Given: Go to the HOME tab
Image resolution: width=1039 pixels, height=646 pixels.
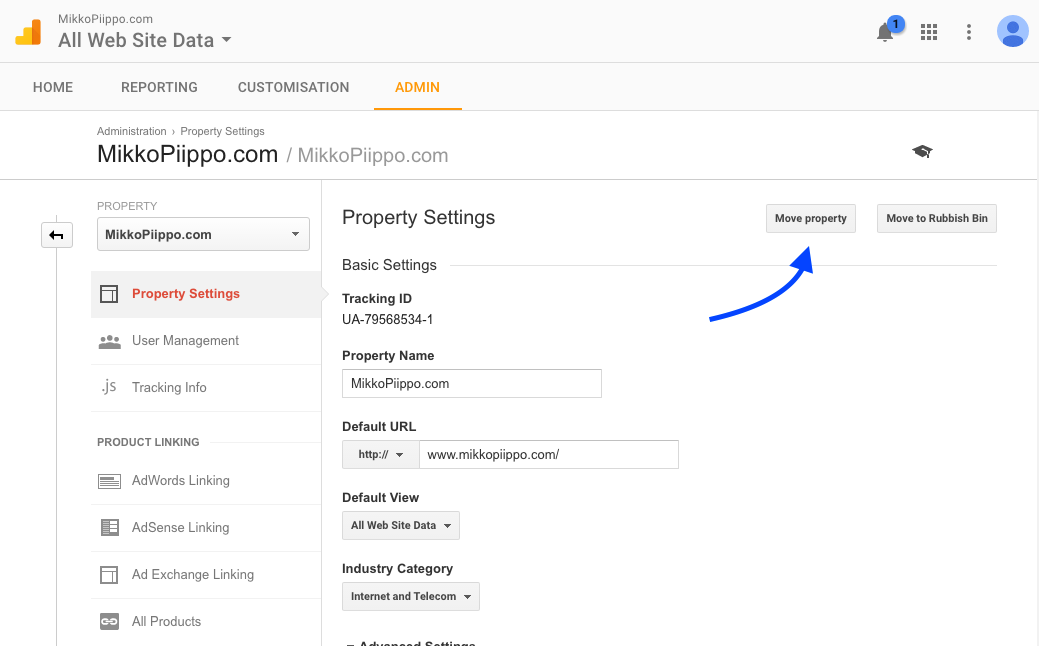Looking at the screenshot, I should point(53,87).
